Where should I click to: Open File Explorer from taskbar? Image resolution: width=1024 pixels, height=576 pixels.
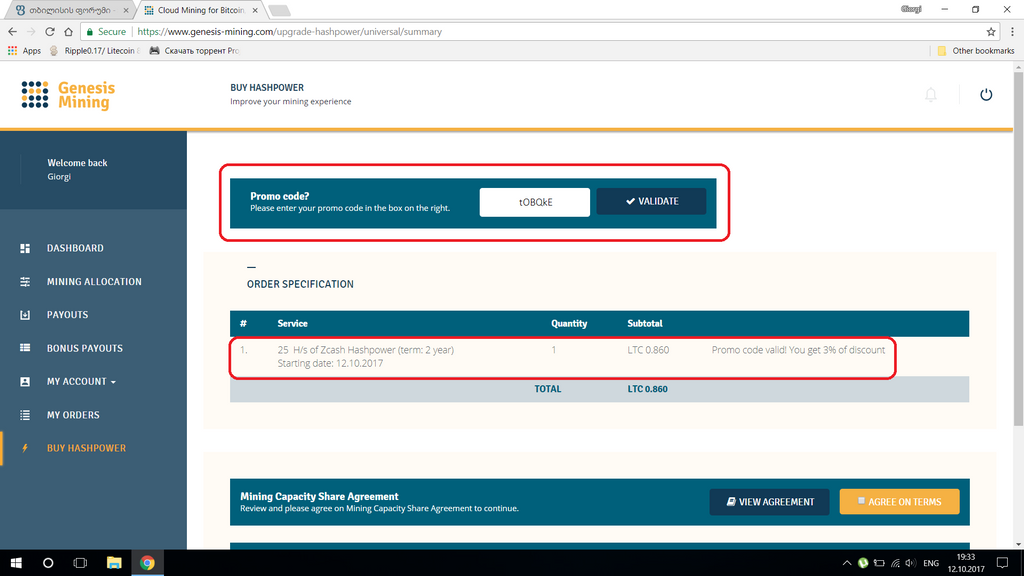pyautogui.click(x=114, y=563)
